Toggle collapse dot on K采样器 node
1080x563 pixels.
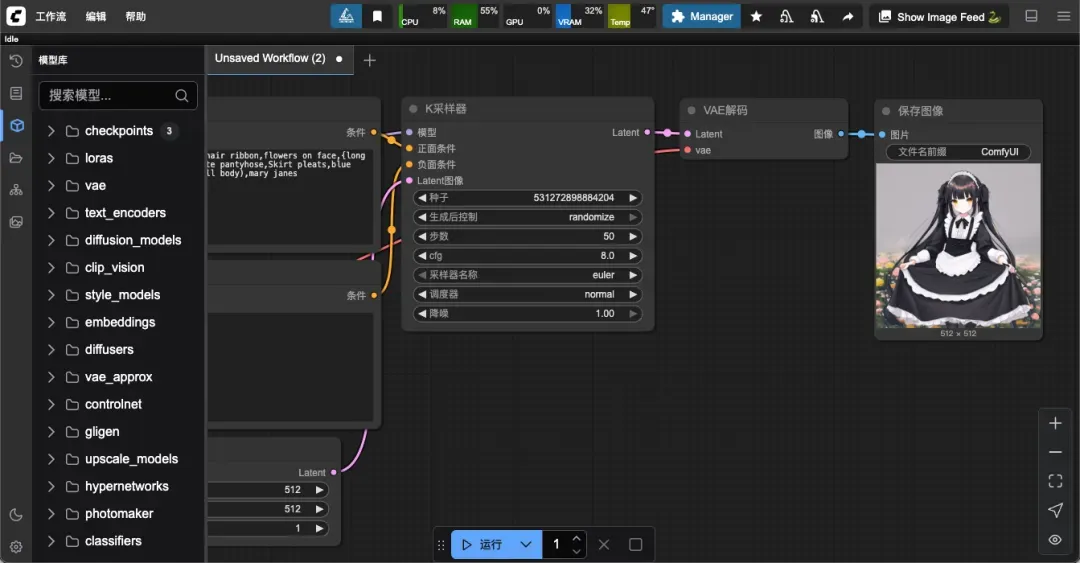(x=413, y=109)
